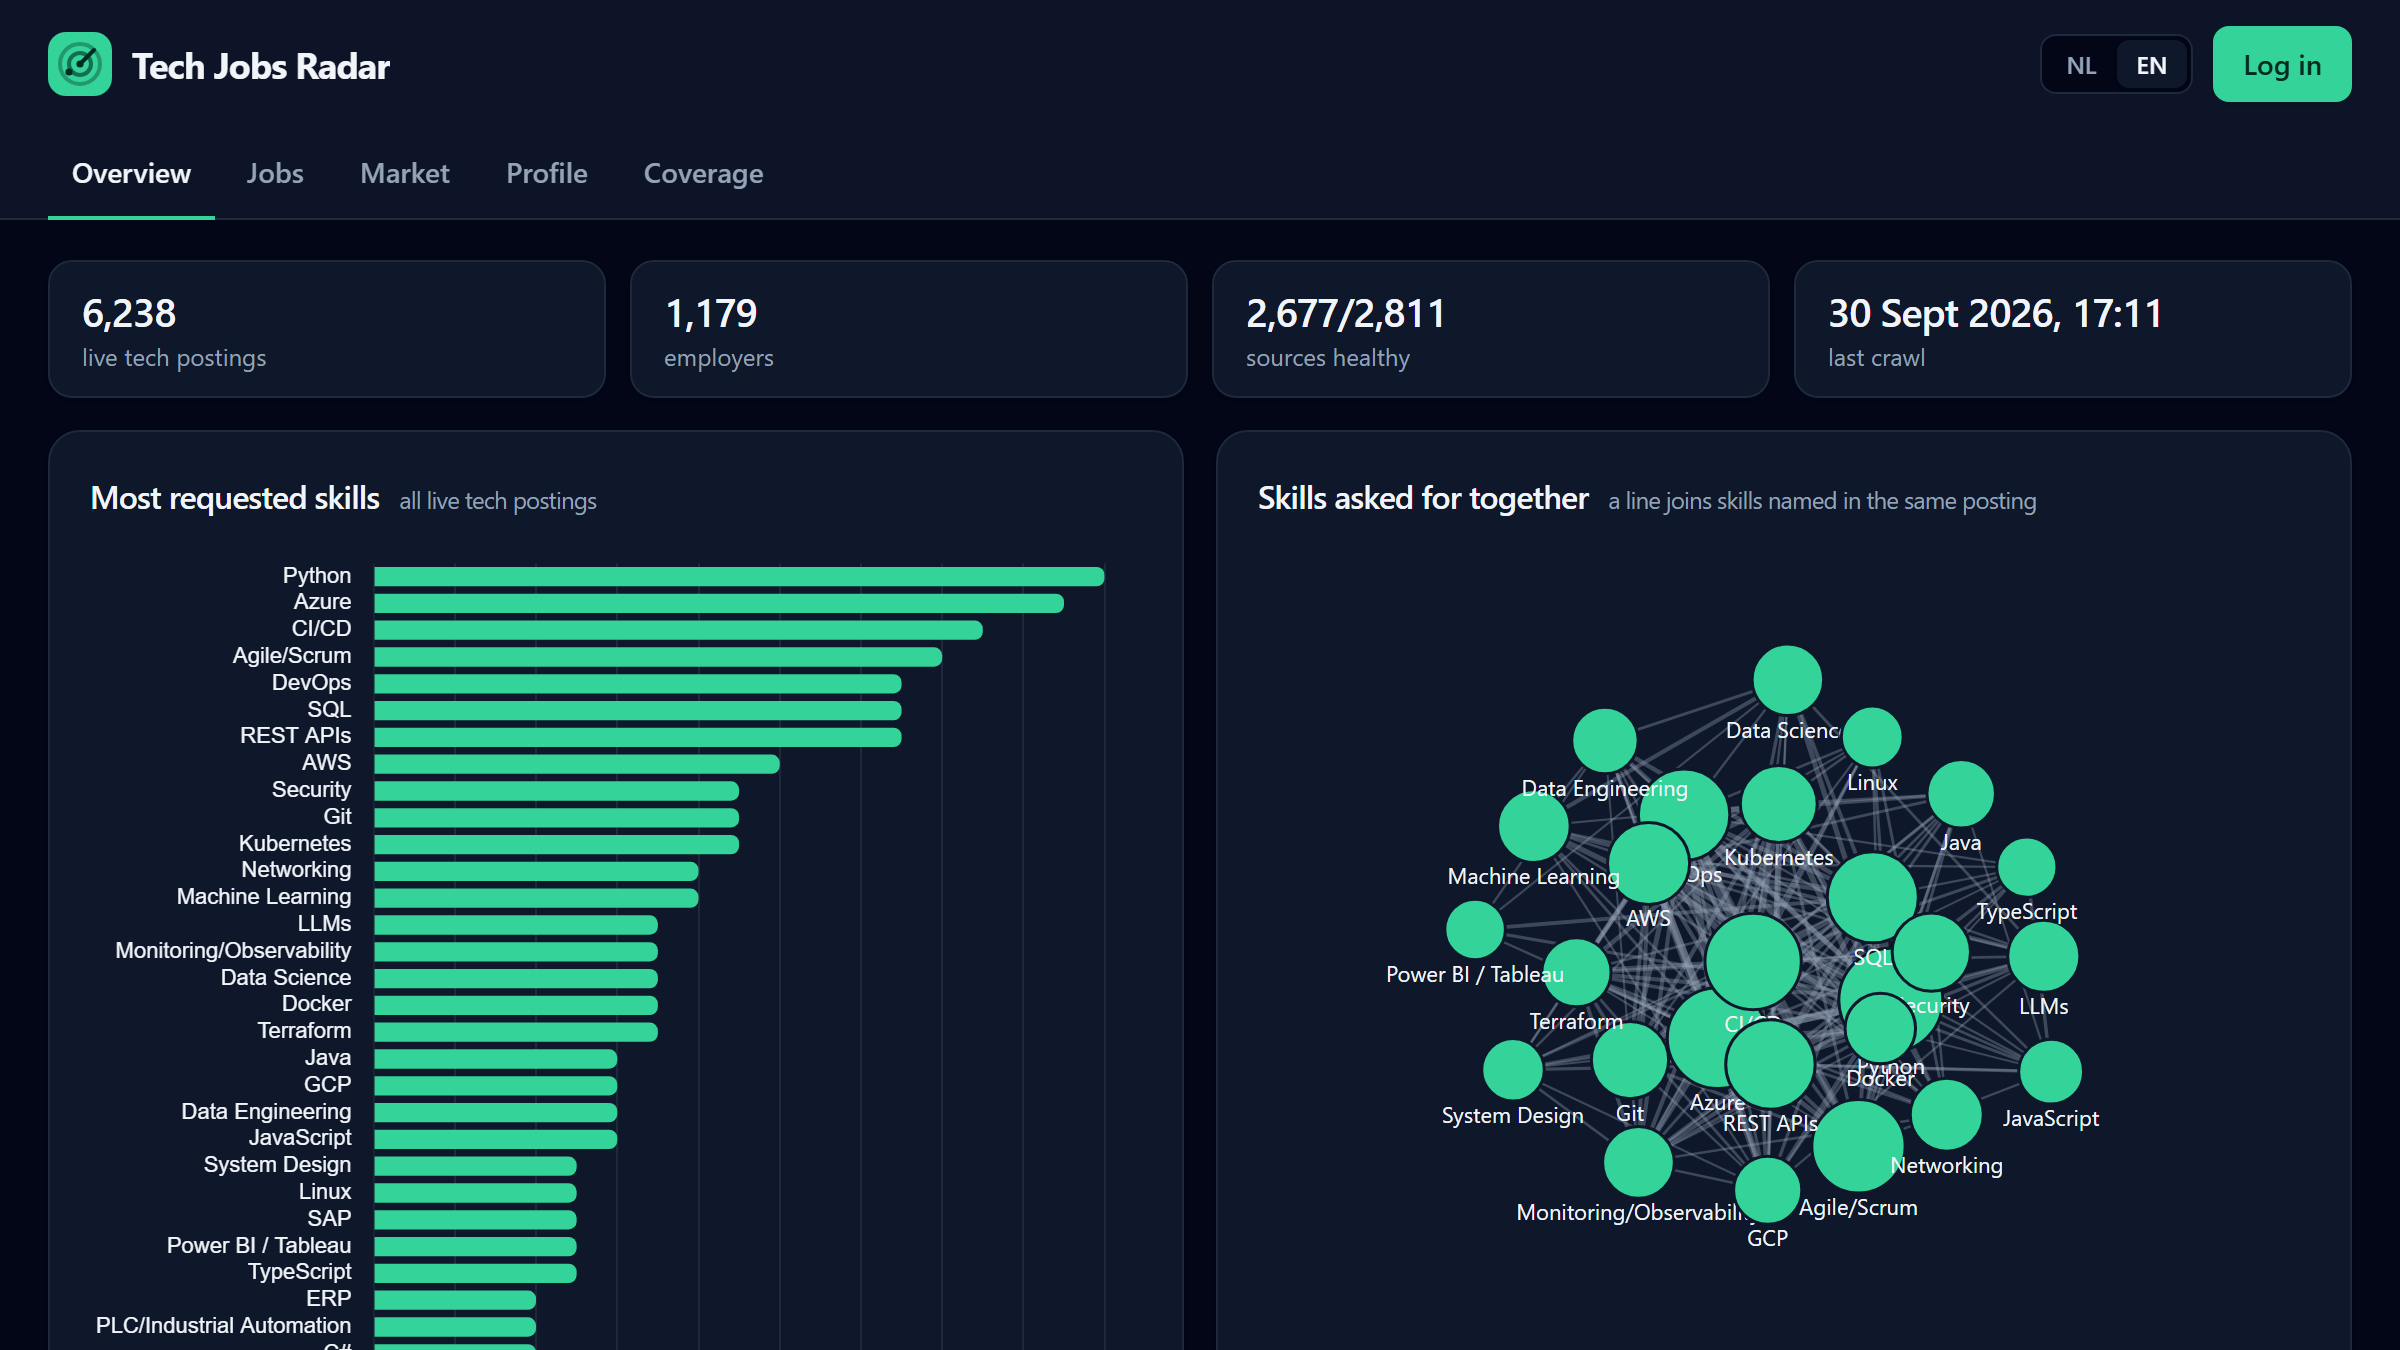
Task: Click the Agile/Scrum bar in the chart
Action: pyautogui.click(x=658, y=657)
